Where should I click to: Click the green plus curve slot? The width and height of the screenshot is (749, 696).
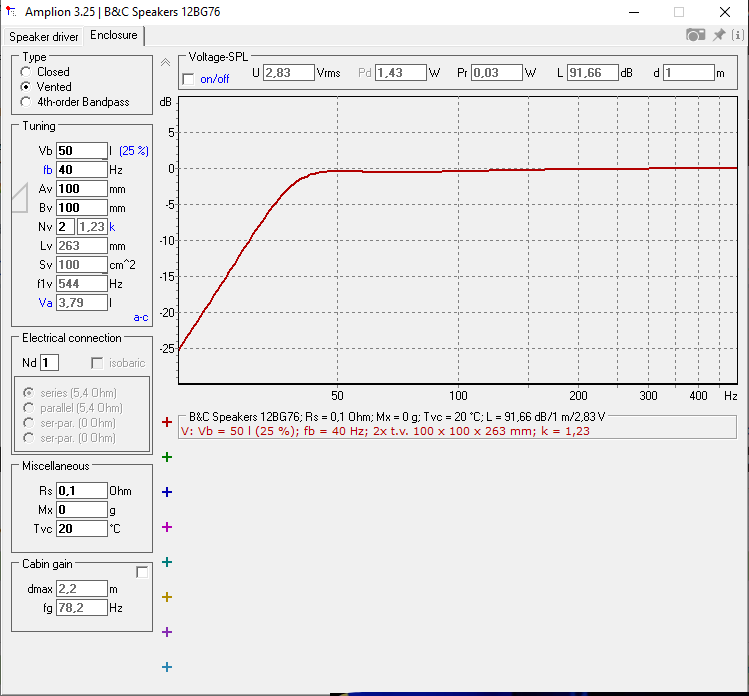tap(167, 457)
